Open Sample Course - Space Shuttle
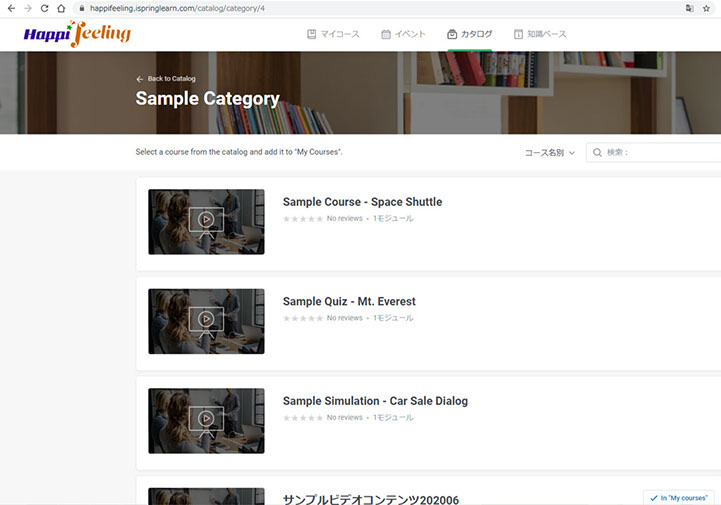This screenshot has height=505, width=721. [362, 202]
